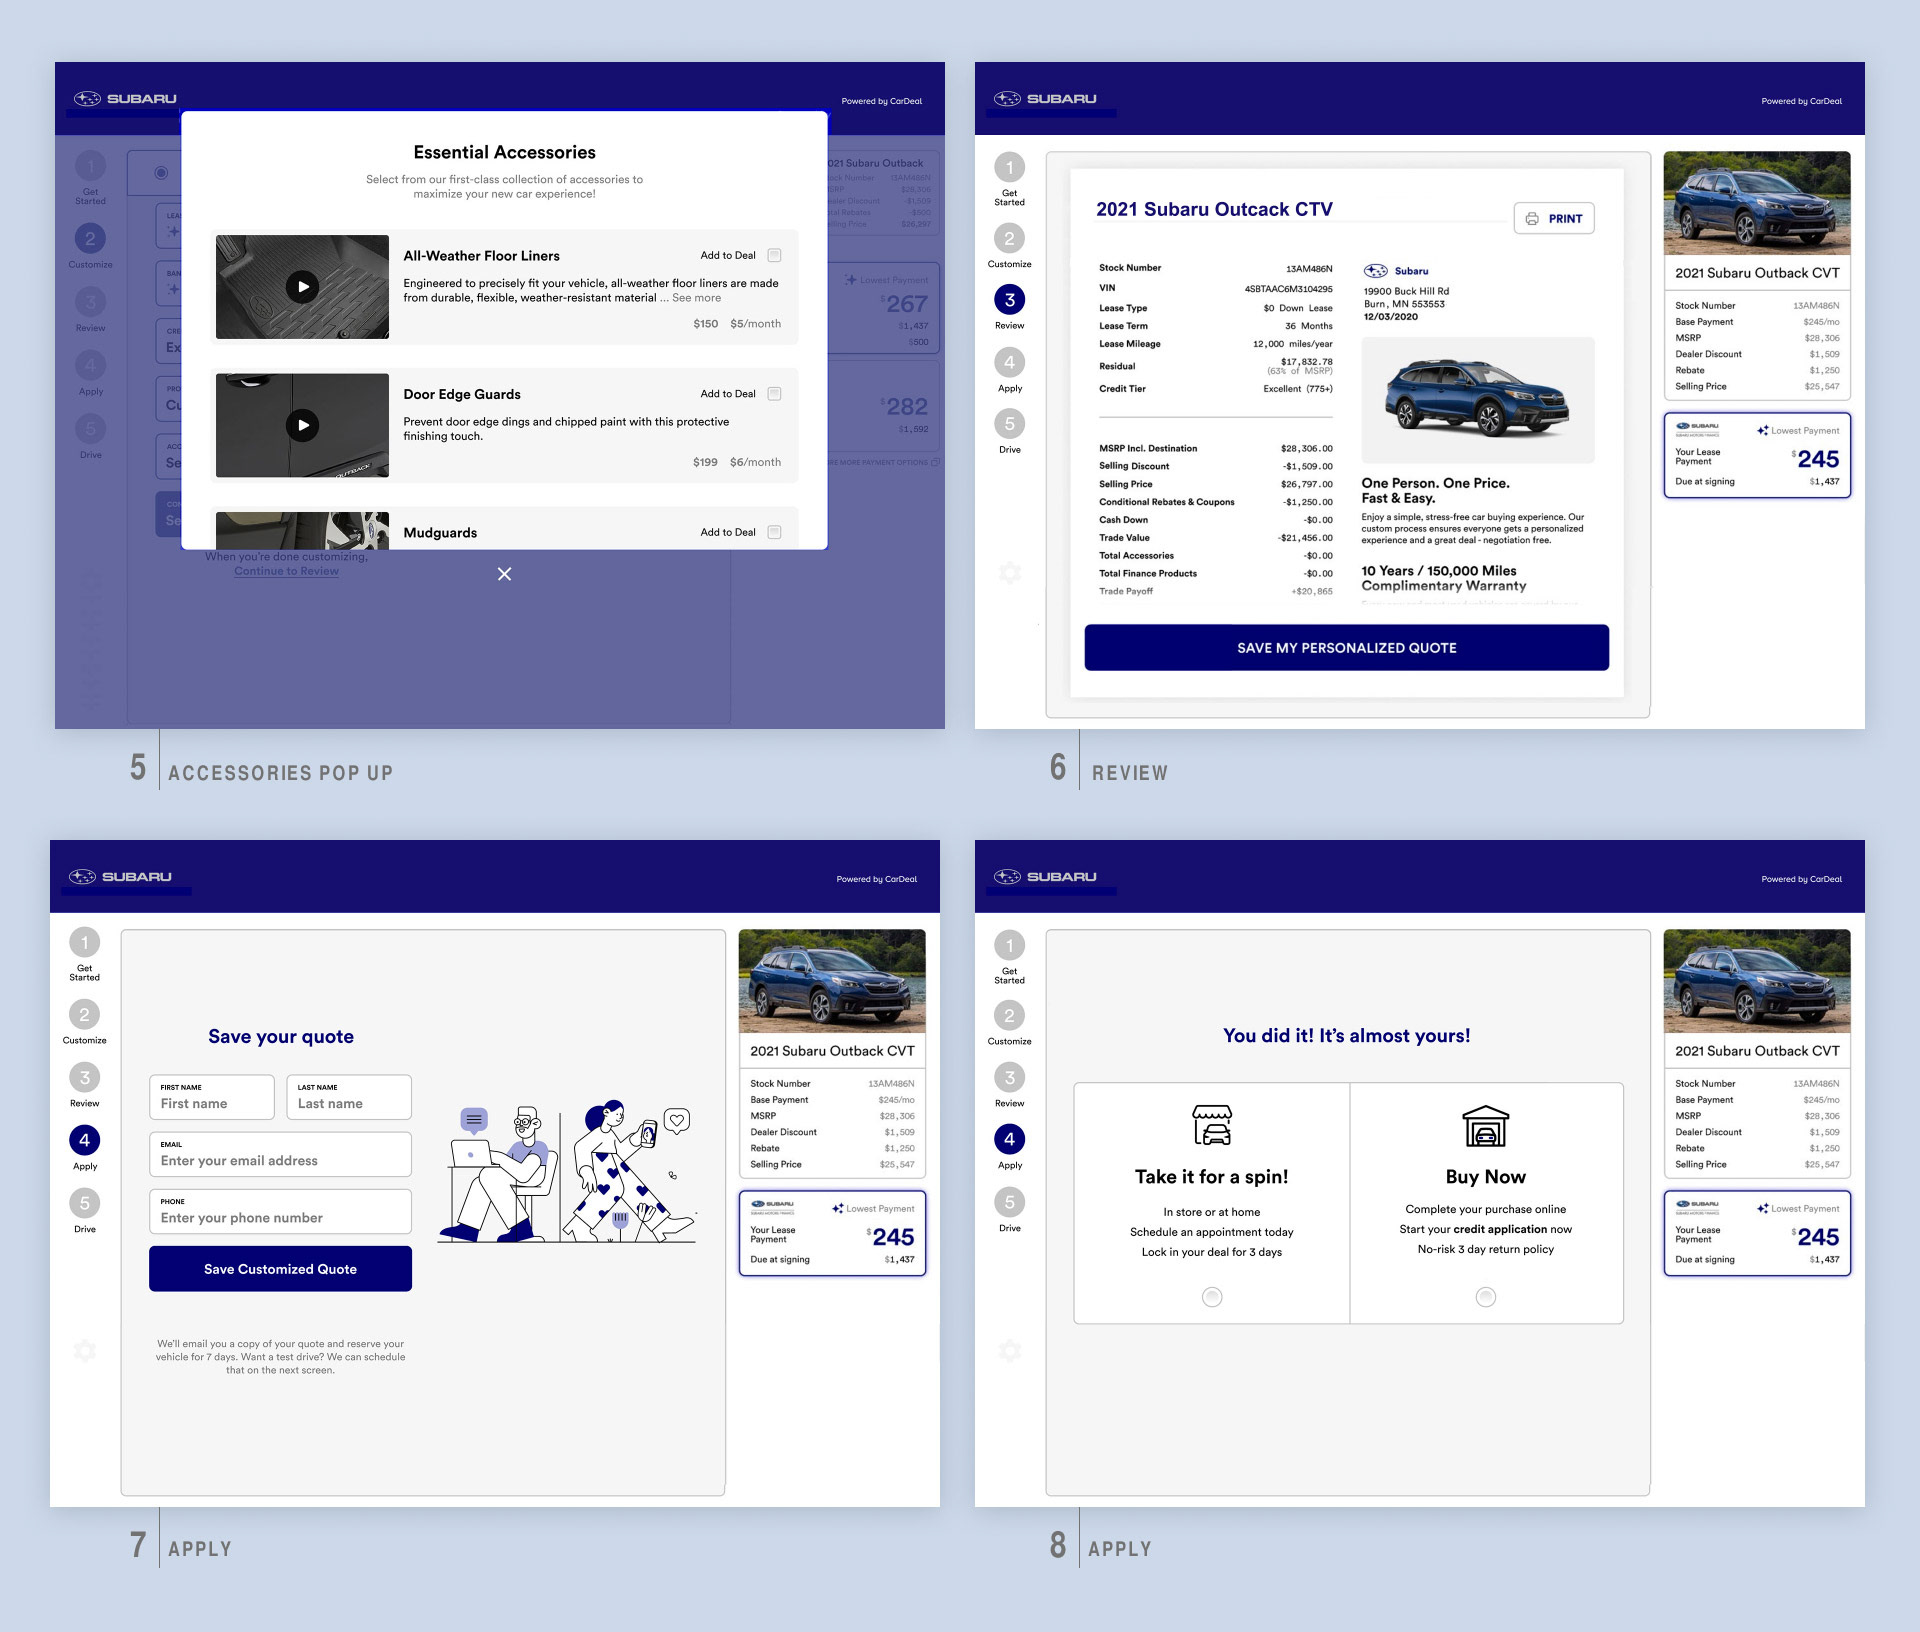Viewport: 1920px width, 1632px height.
Task: Open car photo on You did it screen sidebar
Action: pyautogui.click(x=1757, y=981)
